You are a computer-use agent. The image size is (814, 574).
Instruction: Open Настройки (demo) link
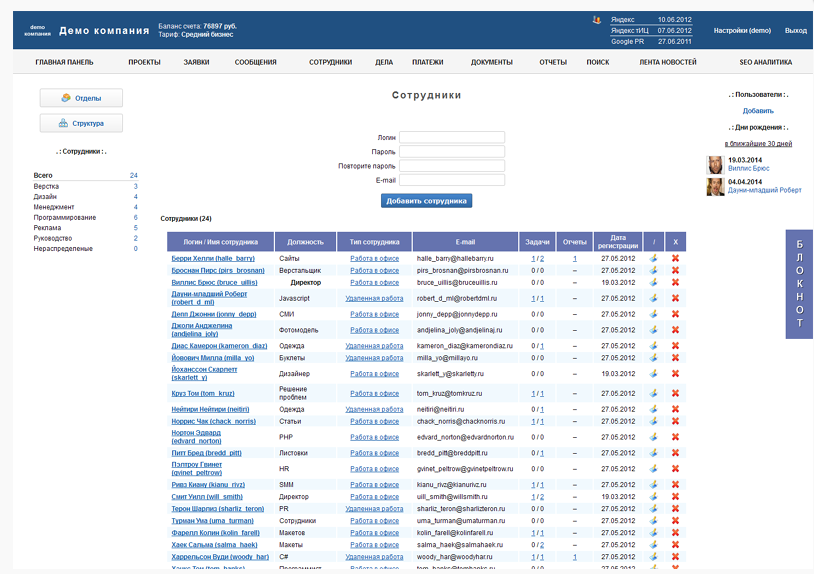click(x=742, y=31)
